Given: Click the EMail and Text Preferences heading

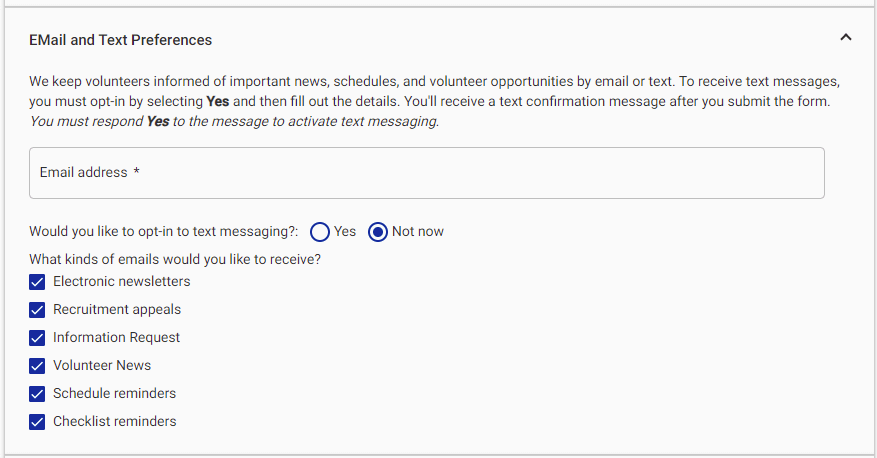Looking at the screenshot, I should (120, 40).
